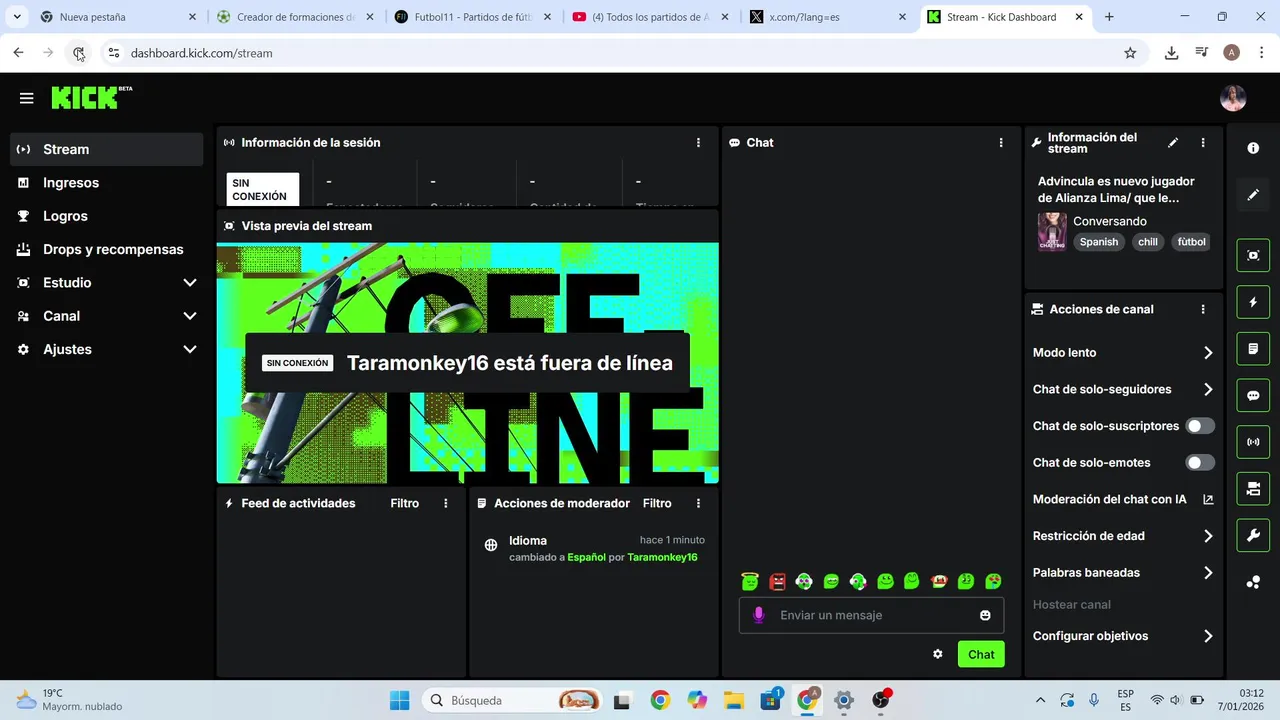Toggle the activity feed lightning icon in right rail
This screenshot has width=1280, height=720.
[1253, 302]
